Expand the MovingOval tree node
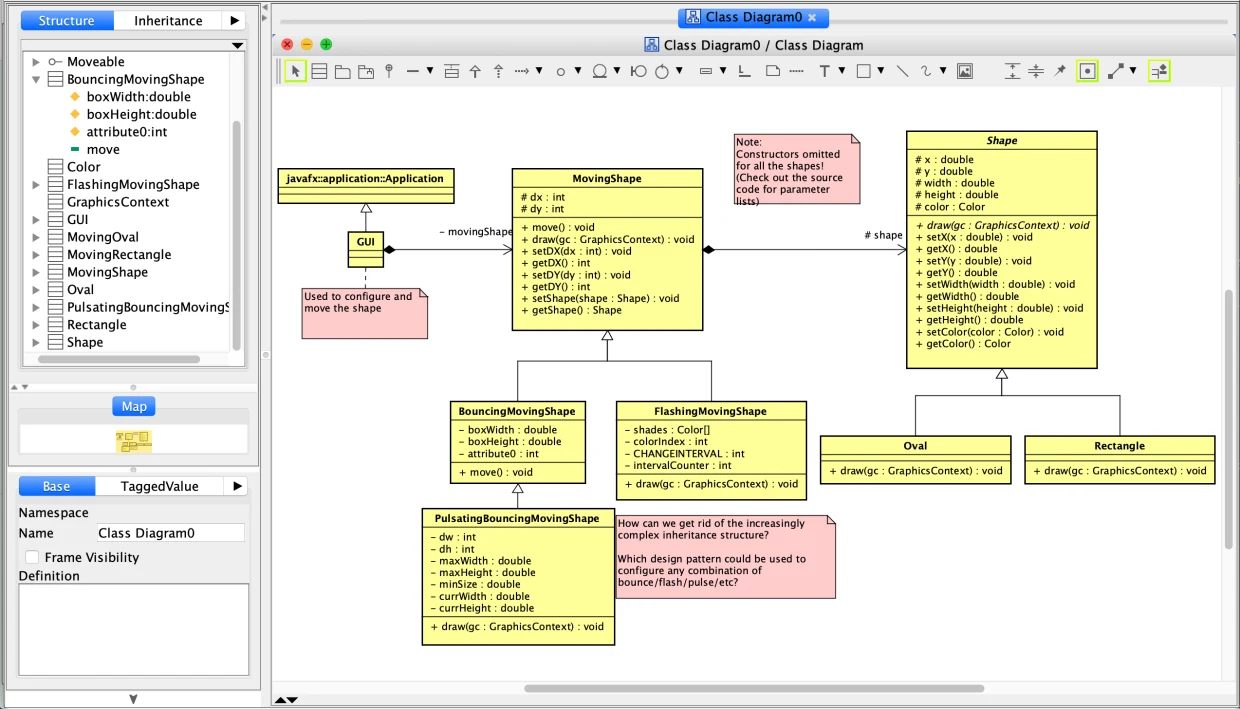The width and height of the screenshot is (1240, 709). (36, 237)
